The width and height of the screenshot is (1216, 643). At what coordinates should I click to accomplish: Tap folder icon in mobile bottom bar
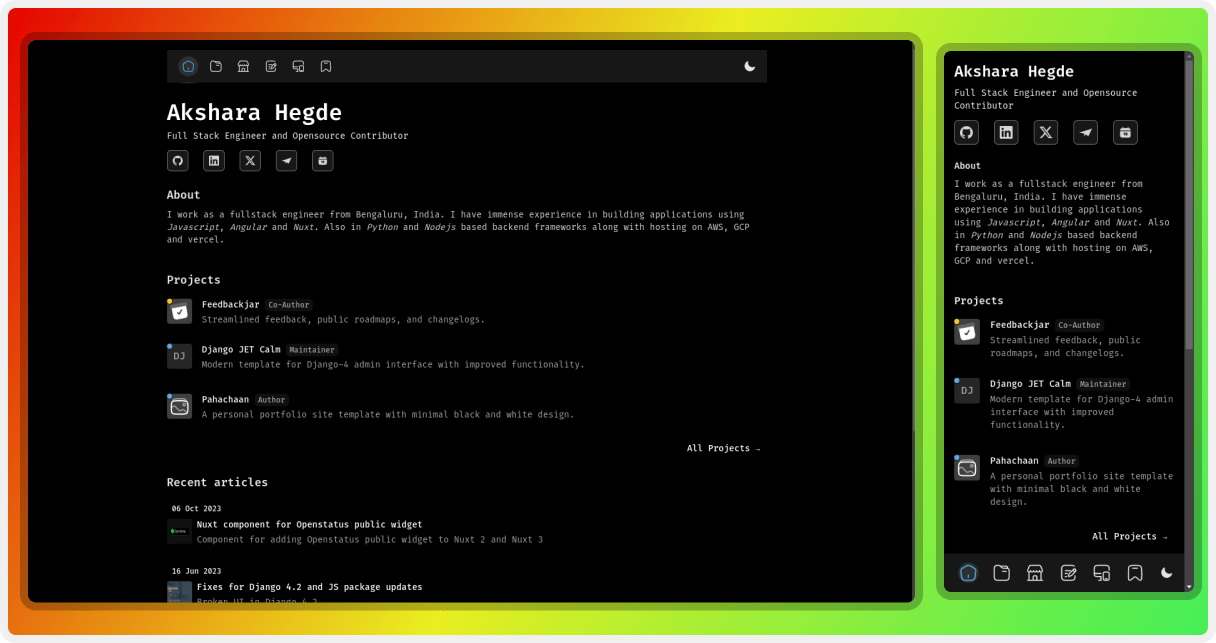(1002, 573)
